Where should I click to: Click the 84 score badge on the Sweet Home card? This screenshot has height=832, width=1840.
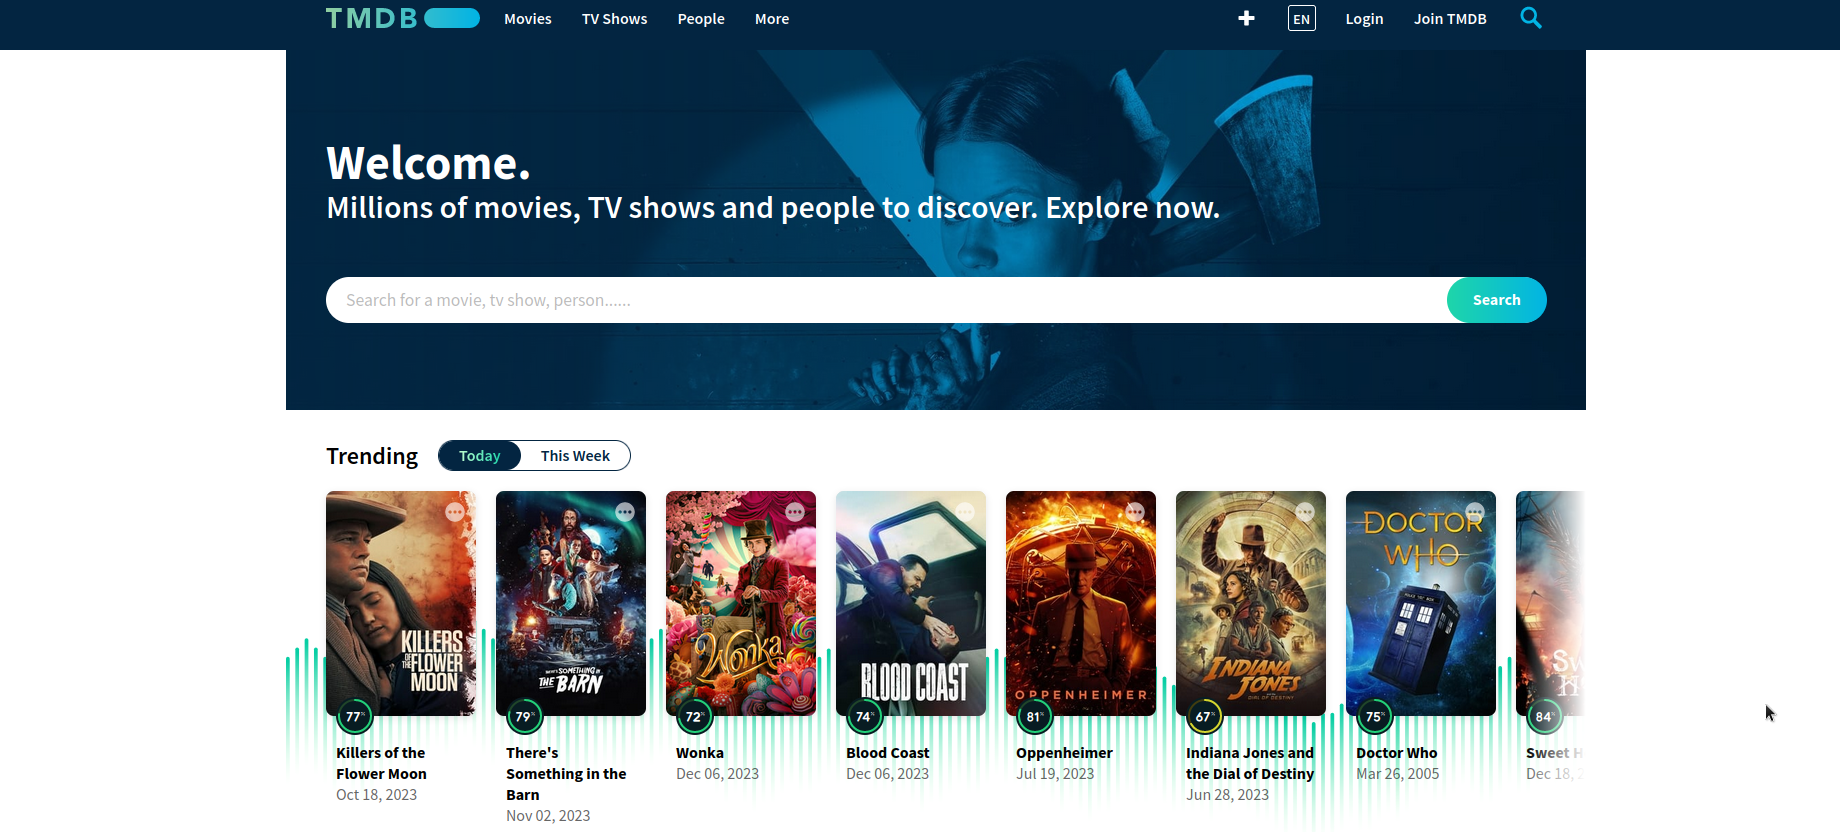coord(1544,716)
